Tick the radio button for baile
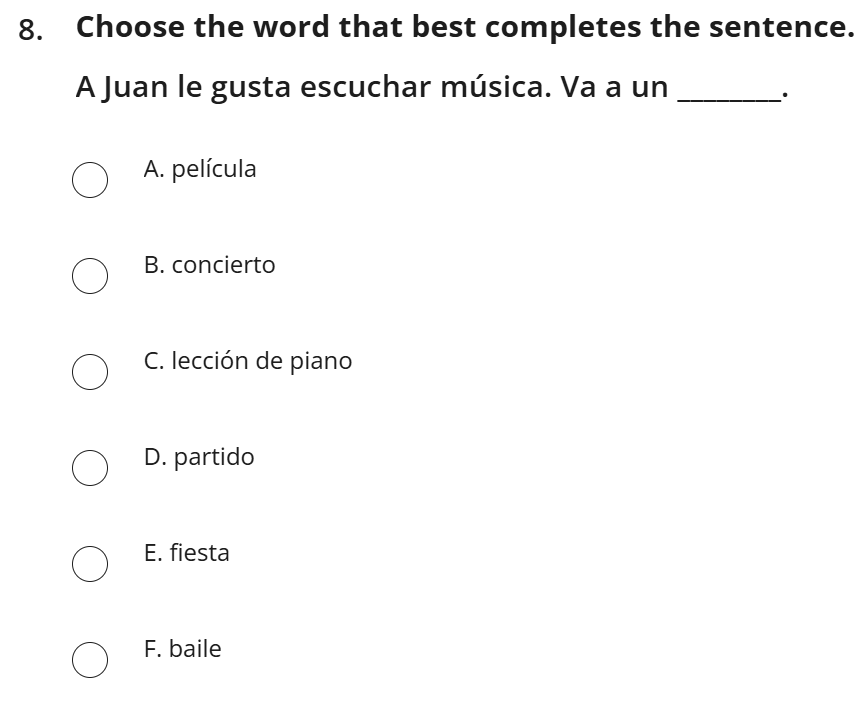This screenshot has height=705, width=865. click(90, 659)
